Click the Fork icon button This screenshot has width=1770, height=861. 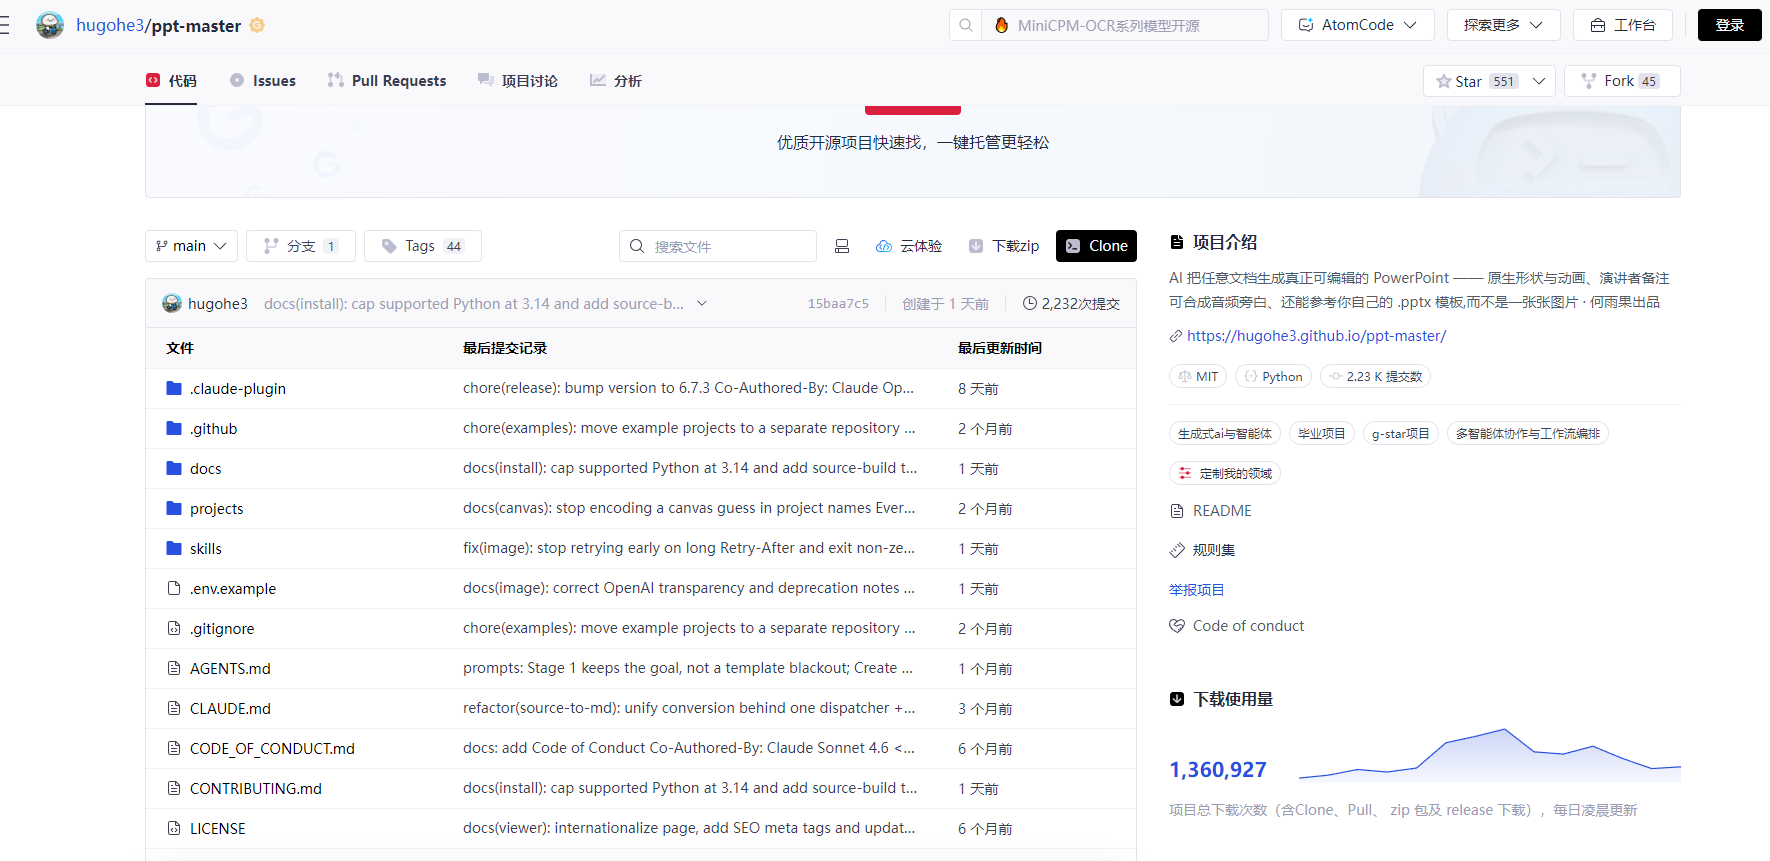coord(1622,81)
